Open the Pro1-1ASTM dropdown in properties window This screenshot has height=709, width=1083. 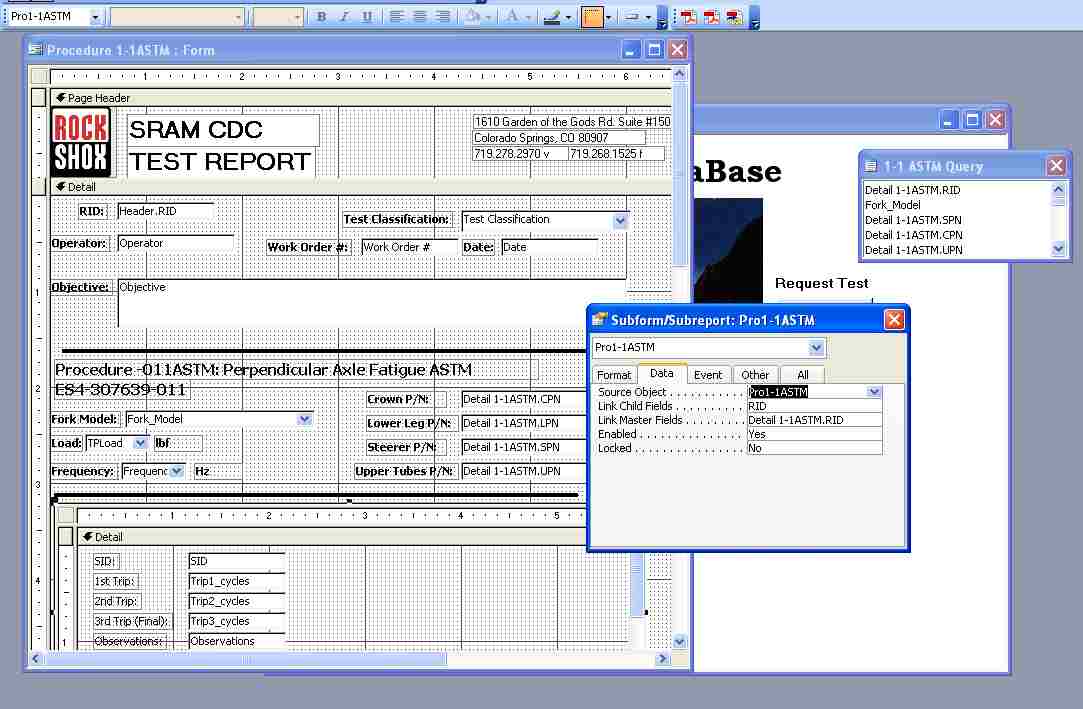tap(816, 347)
